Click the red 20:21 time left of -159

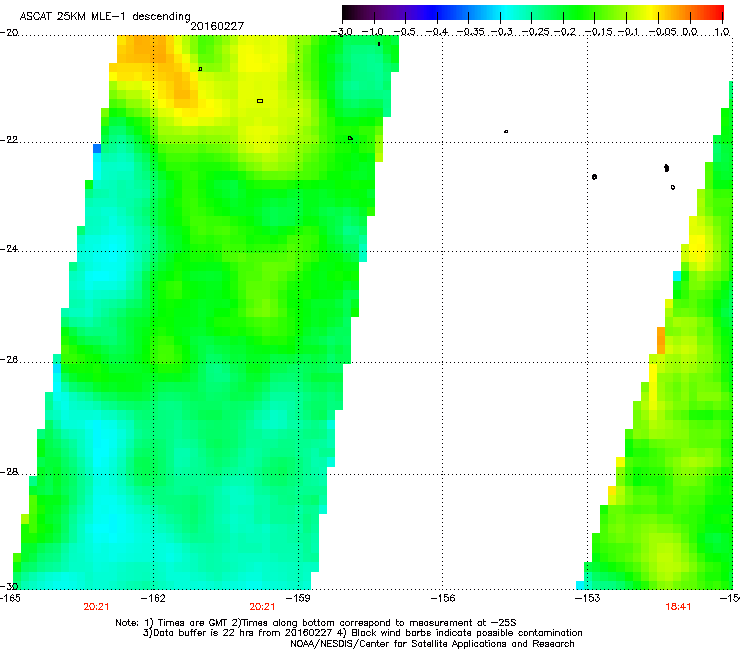click(262, 607)
